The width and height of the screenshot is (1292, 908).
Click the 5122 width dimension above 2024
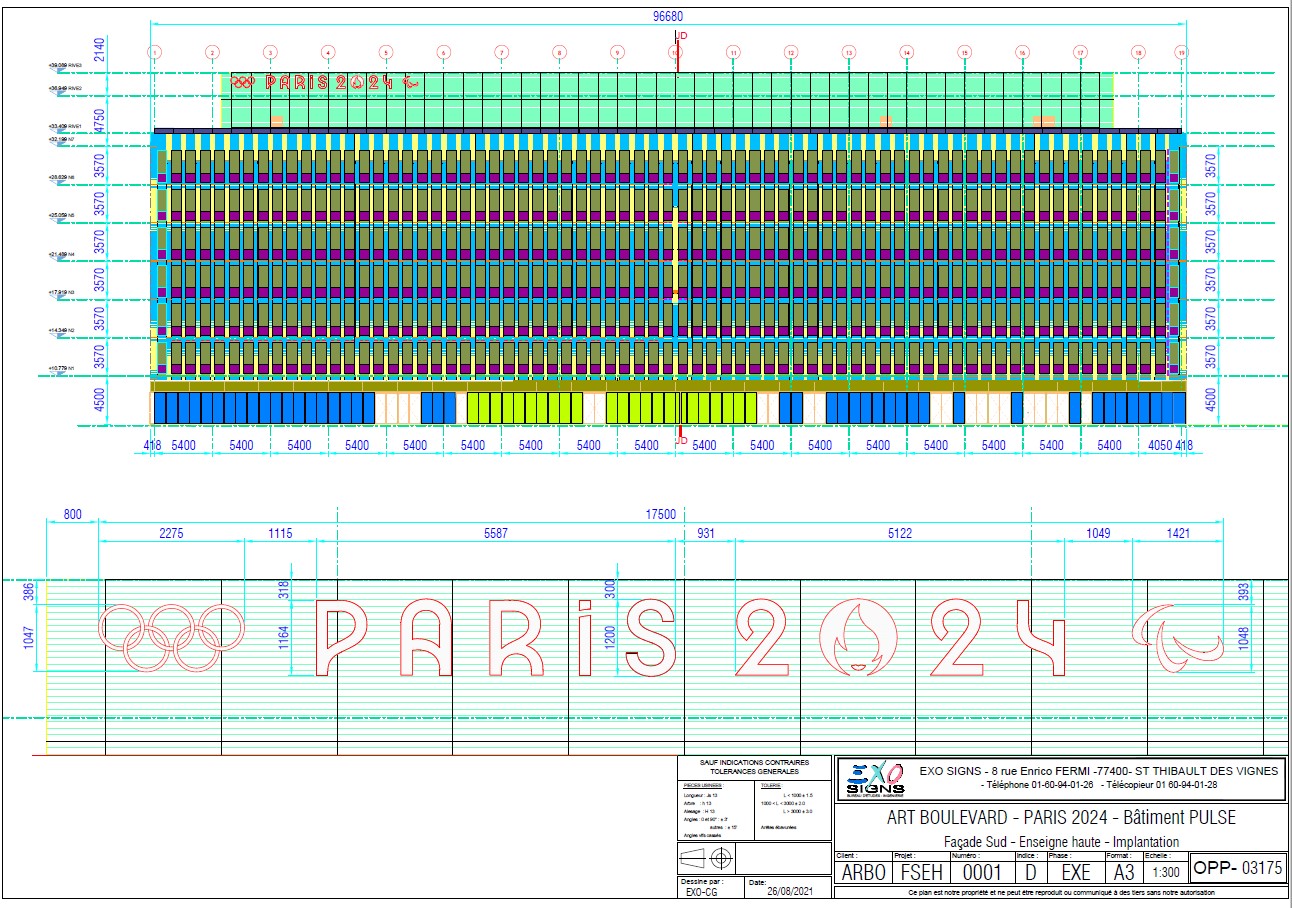(x=899, y=533)
